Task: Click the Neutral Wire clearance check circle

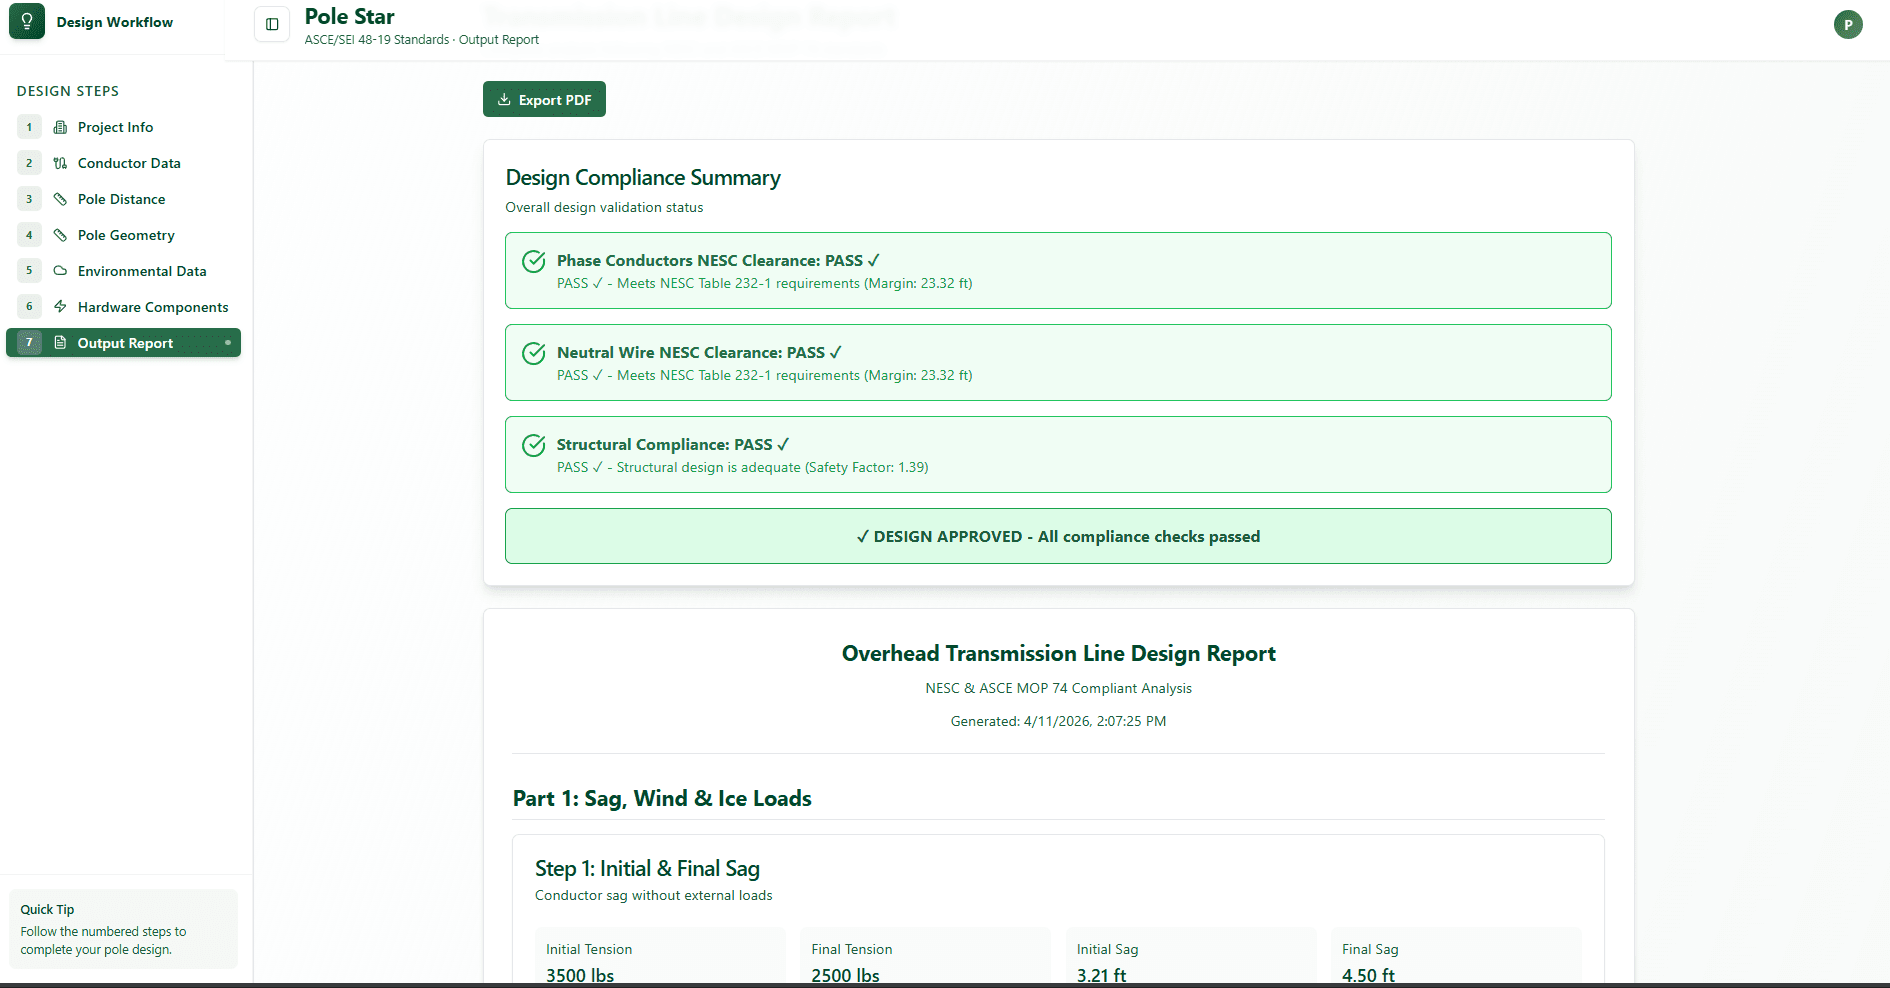Action: (534, 353)
